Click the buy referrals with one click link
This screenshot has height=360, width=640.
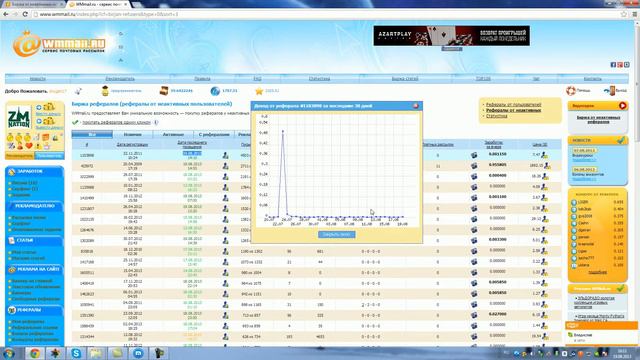116,122
